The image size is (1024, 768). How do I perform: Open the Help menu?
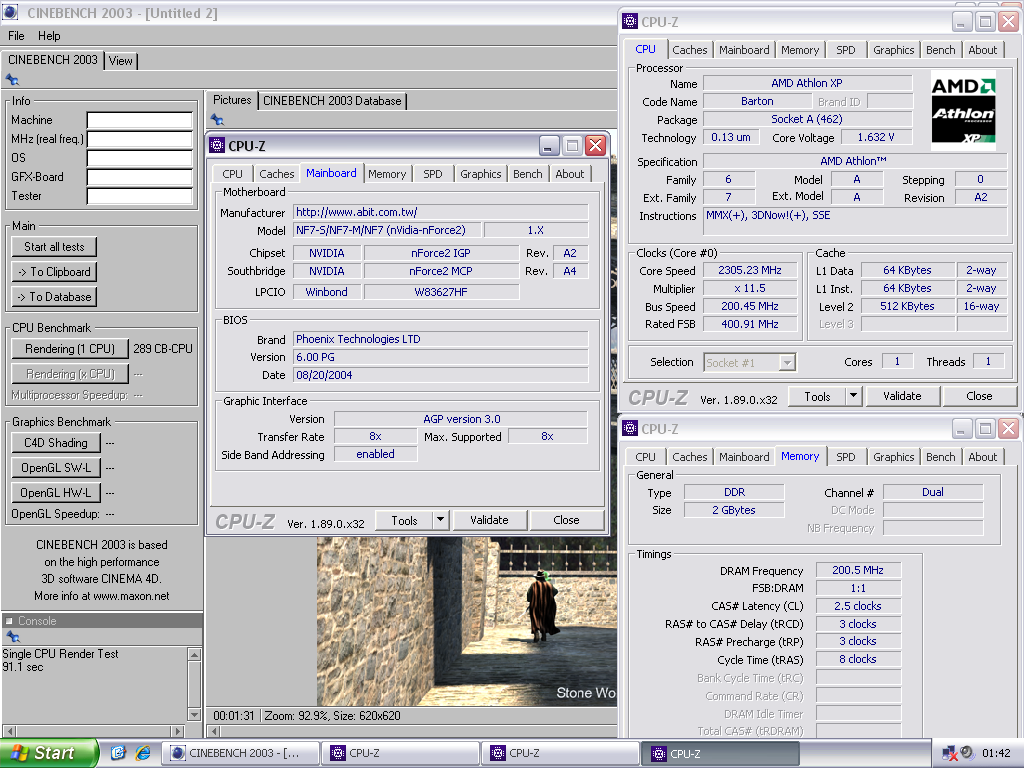coord(49,36)
